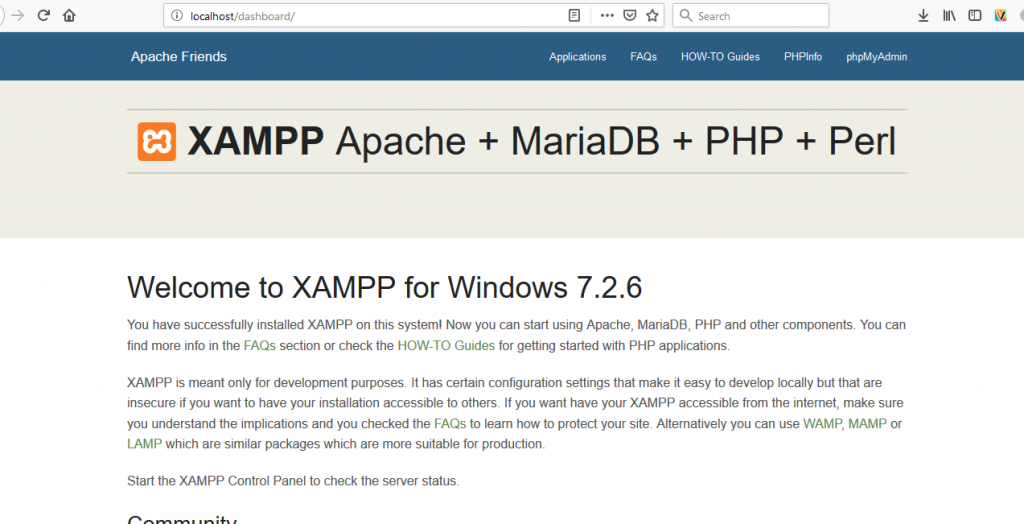The image size is (1024, 524).
Task: Click the orange XAMPP logo
Action: (157, 142)
